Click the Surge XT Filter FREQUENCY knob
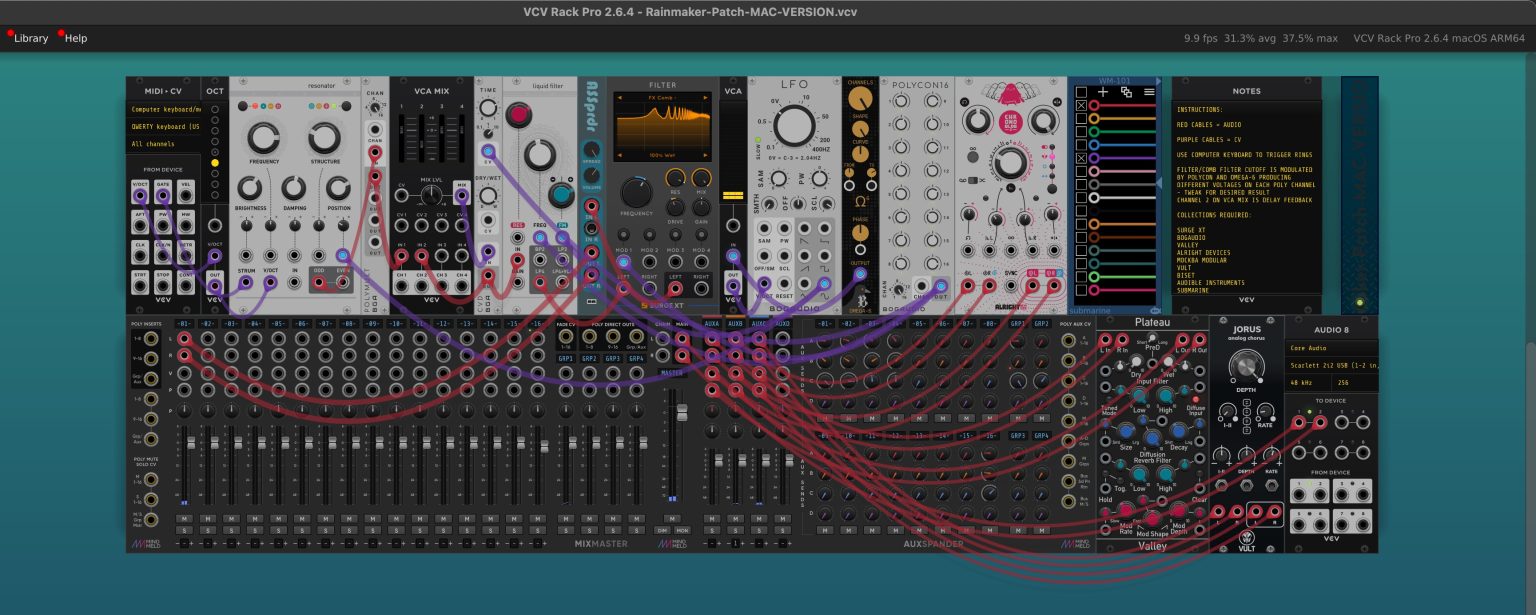 [x=636, y=192]
